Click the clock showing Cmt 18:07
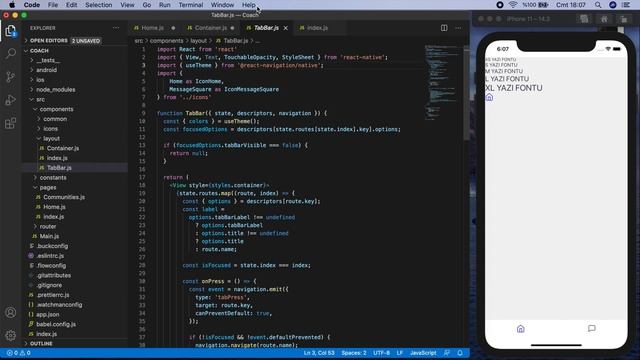The image size is (640, 360). click(x=571, y=5)
